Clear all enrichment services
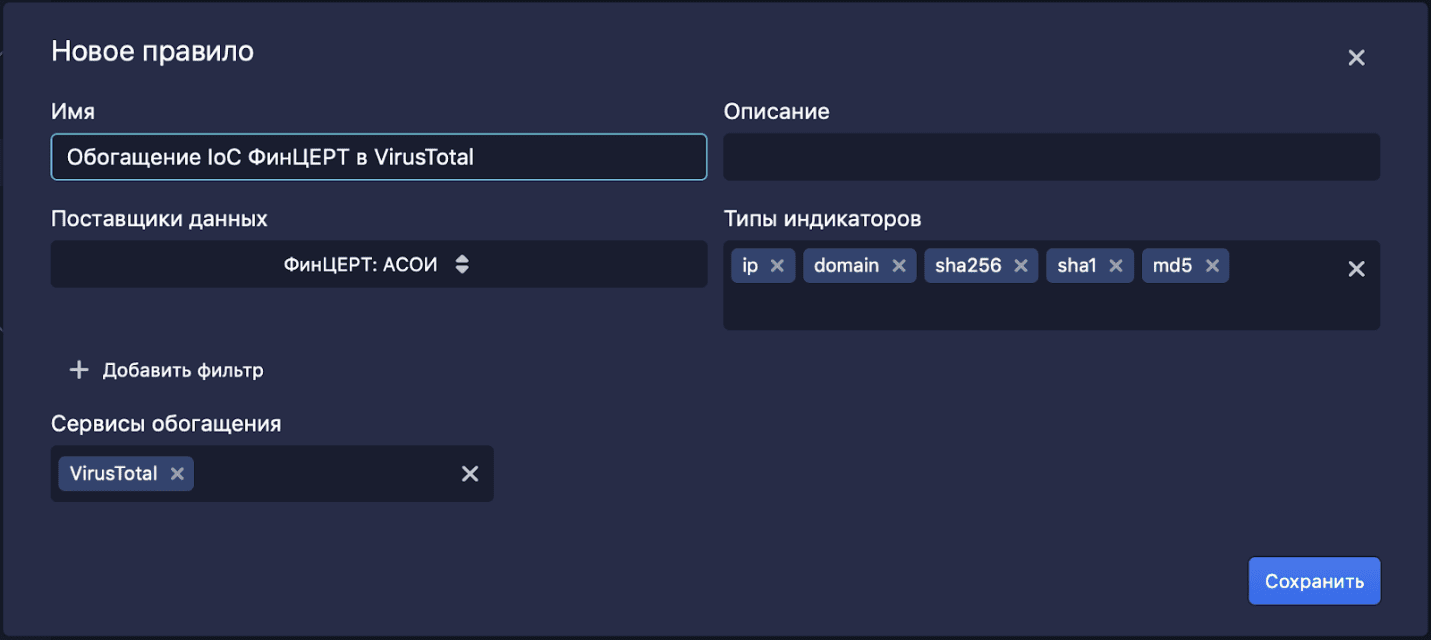The width and height of the screenshot is (1431, 640). (470, 474)
